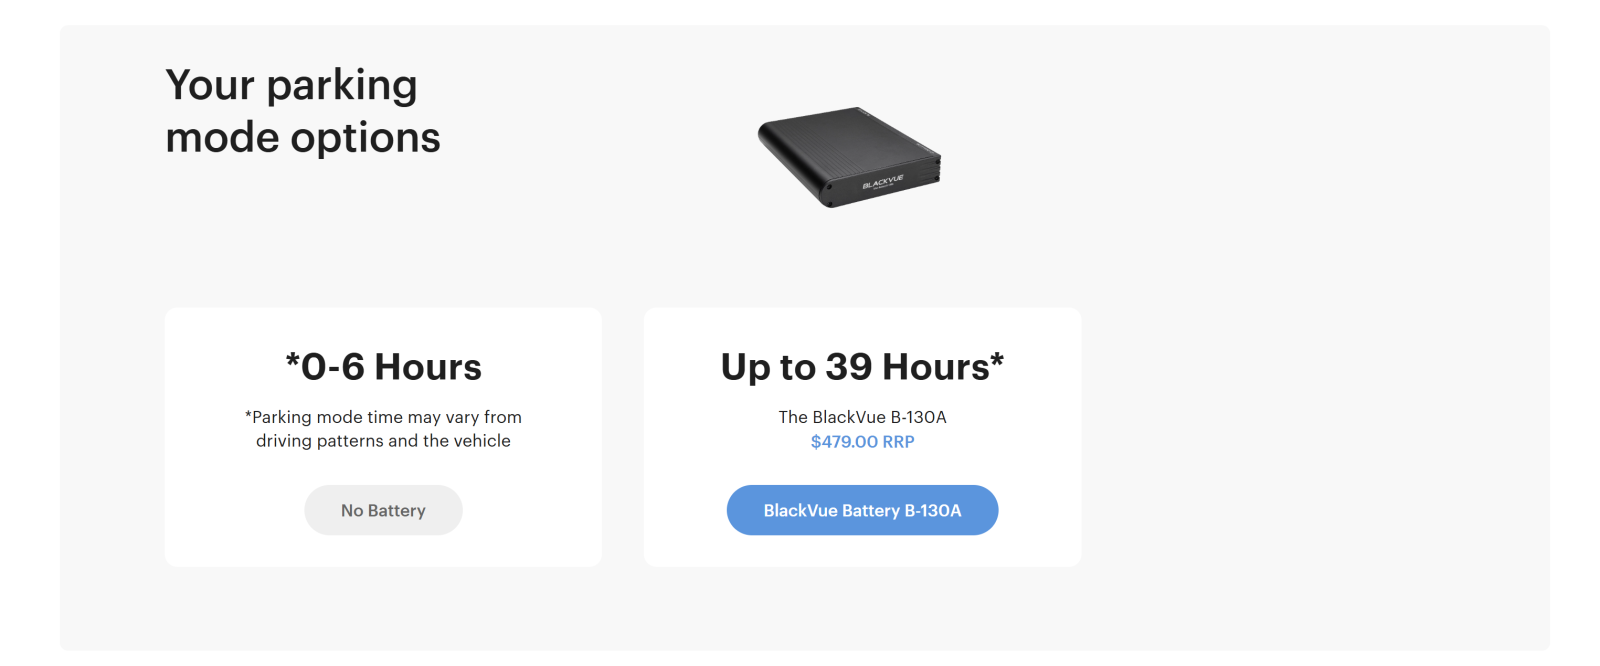The height and width of the screenshot is (666, 1600).
Task: Select the No Battery option
Action: pyautogui.click(x=383, y=510)
